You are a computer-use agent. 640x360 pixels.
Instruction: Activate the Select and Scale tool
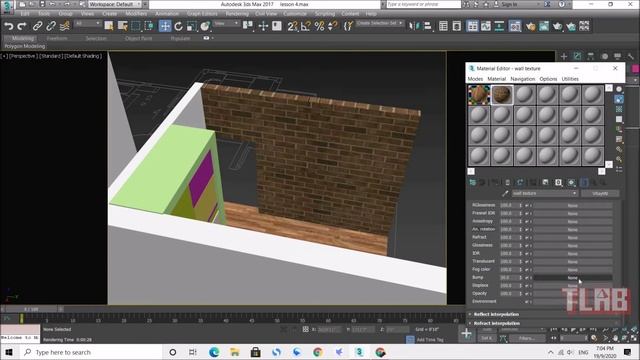[x=191, y=26]
